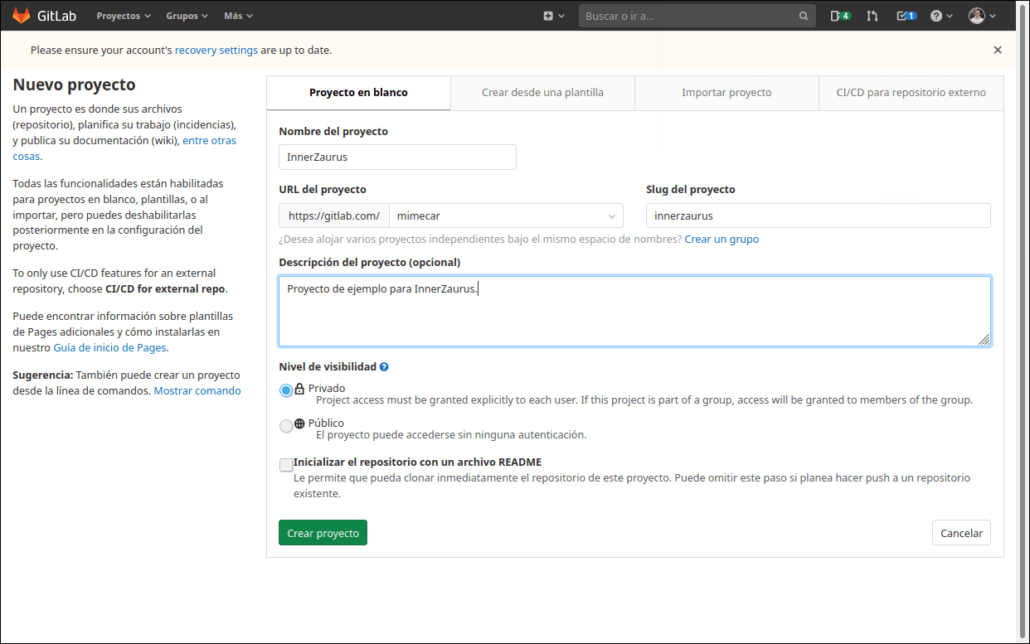The image size is (1030, 644).
Task: Click the GitLab wordmark text
Action: [x=56, y=16]
